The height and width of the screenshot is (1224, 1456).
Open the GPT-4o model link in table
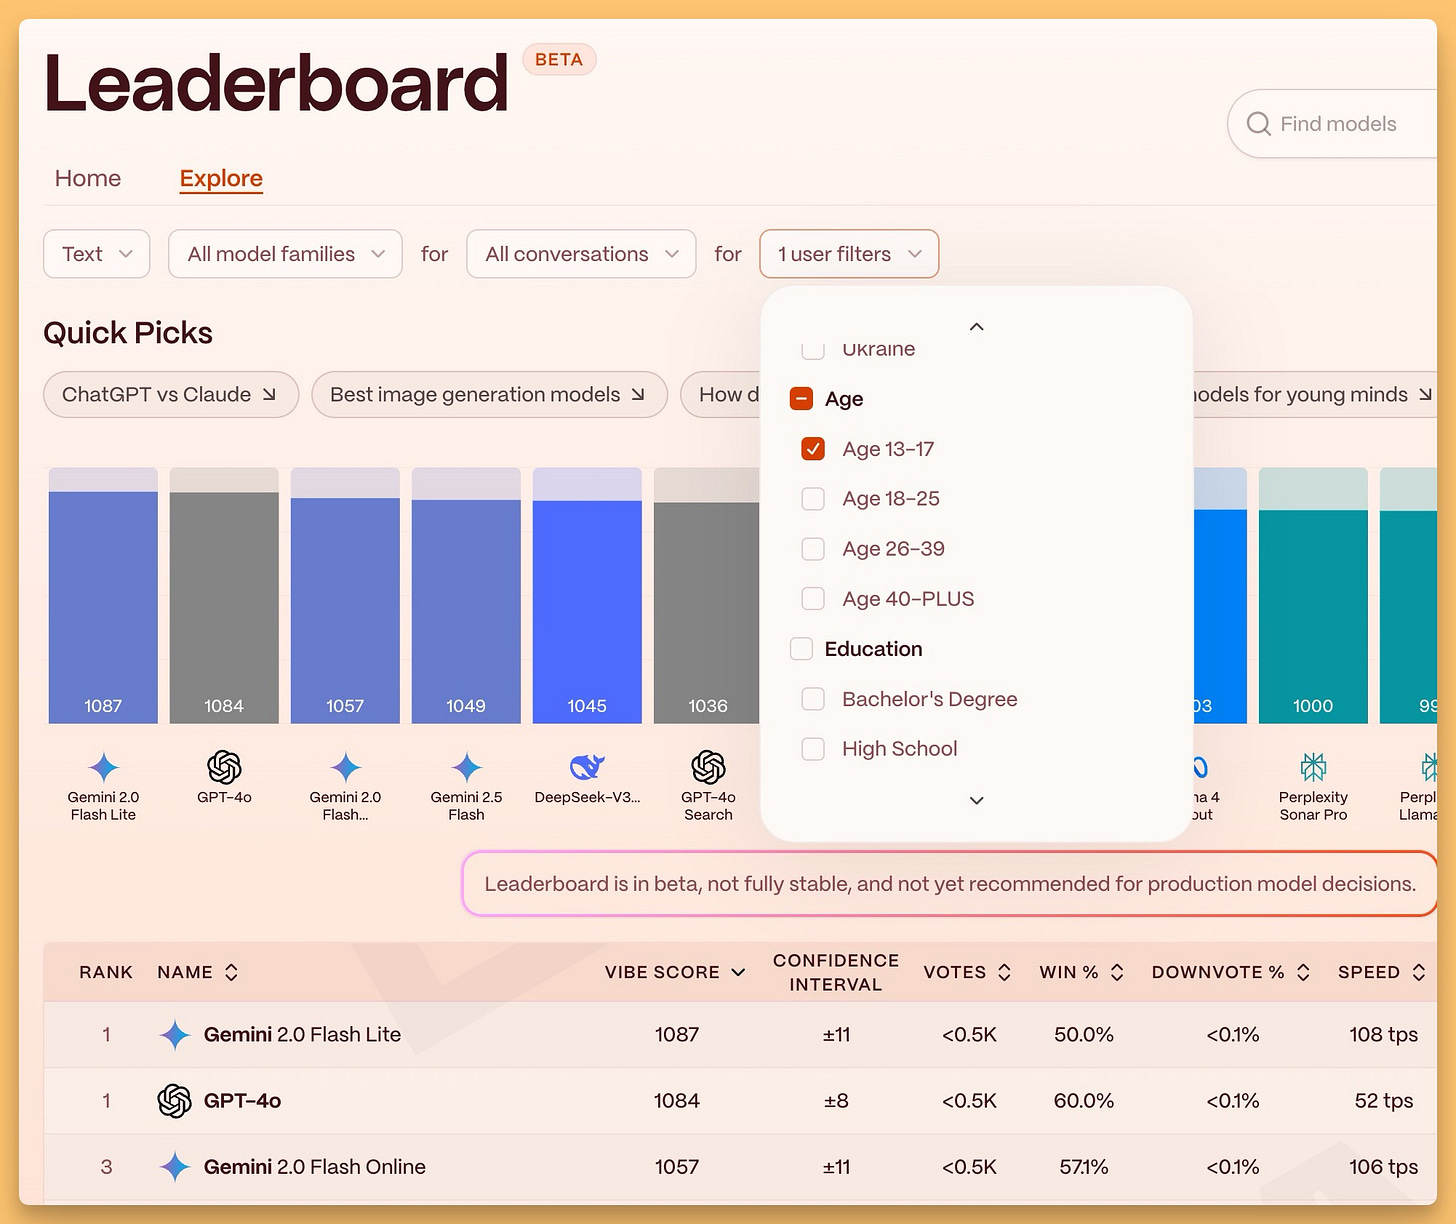tap(242, 1101)
